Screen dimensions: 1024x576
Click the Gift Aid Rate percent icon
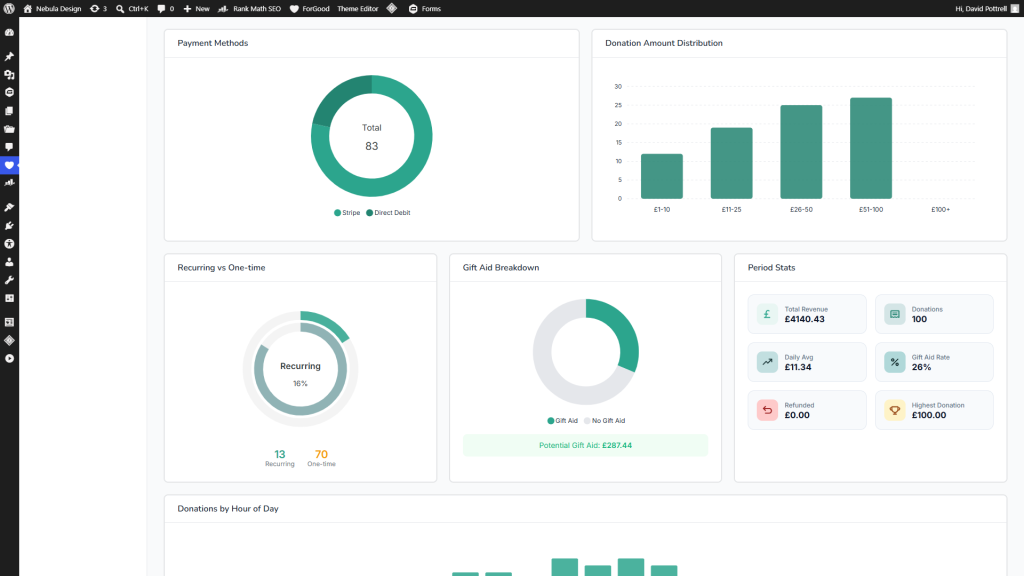click(895, 362)
